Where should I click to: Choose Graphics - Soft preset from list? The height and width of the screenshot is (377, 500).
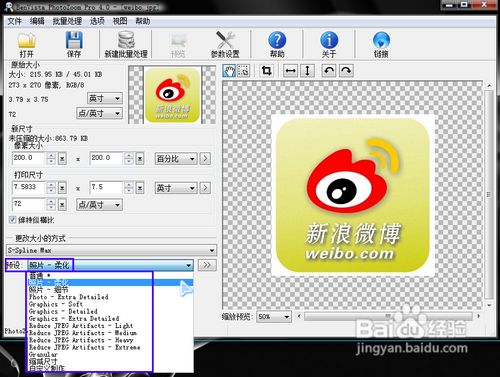(56, 304)
